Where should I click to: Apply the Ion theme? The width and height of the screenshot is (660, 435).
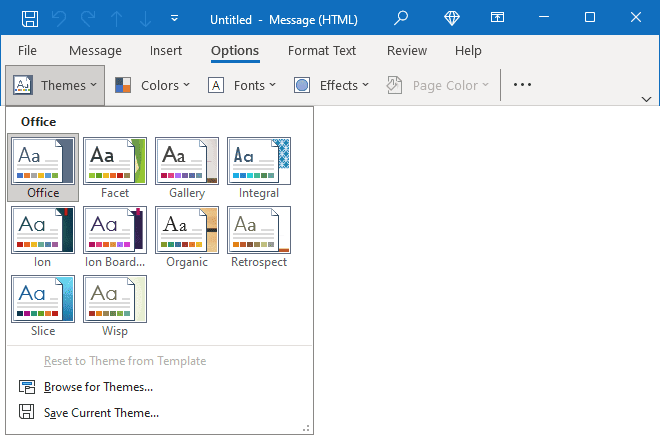coord(43,237)
